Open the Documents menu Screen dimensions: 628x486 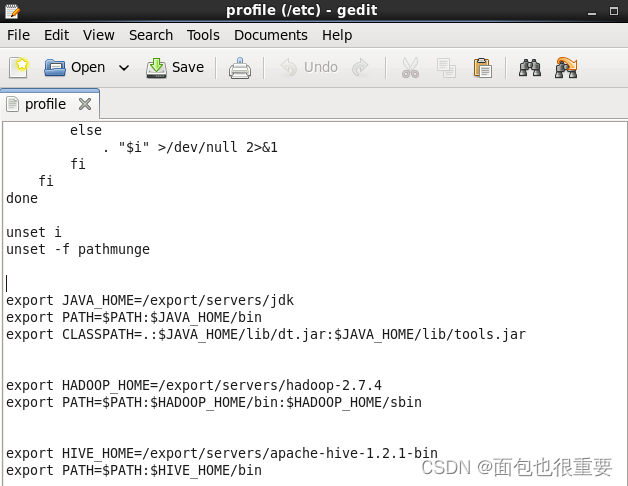tap(271, 35)
